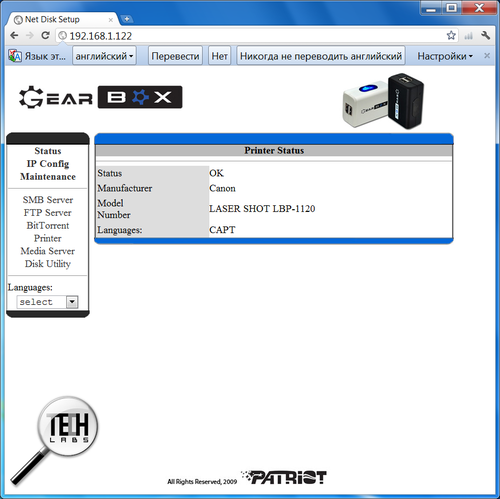The image size is (500, 499).
Task: Open the wrench settings menu
Action: click(x=486, y=35)
